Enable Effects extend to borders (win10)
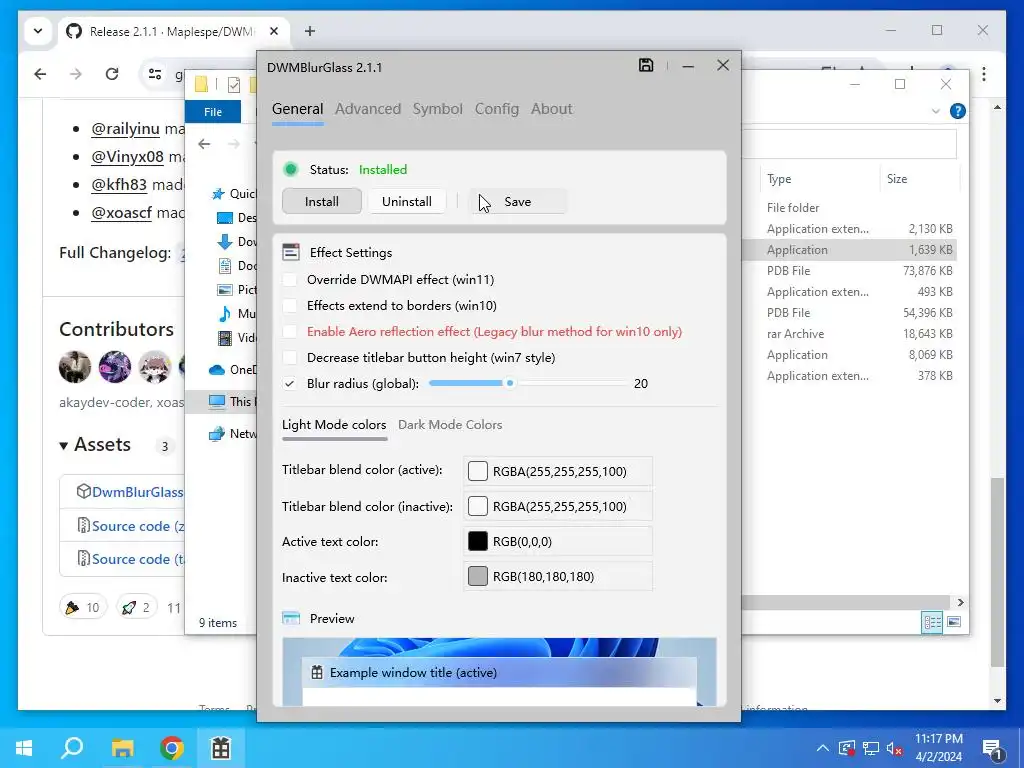The height and width of the screenshot is (768, 1024). tap(289, 306)
